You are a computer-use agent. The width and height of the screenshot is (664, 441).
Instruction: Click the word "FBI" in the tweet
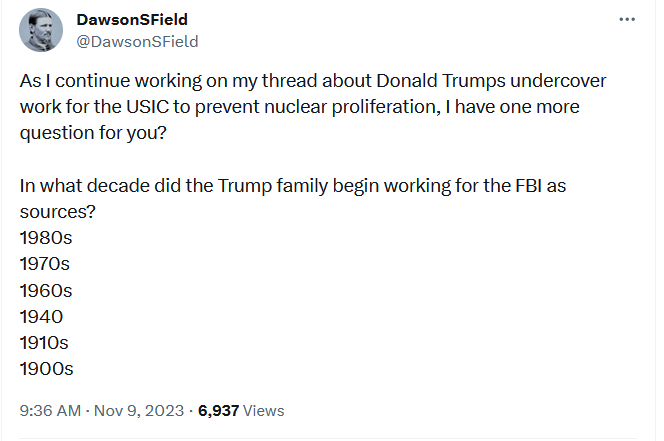(x=529, y=186)
